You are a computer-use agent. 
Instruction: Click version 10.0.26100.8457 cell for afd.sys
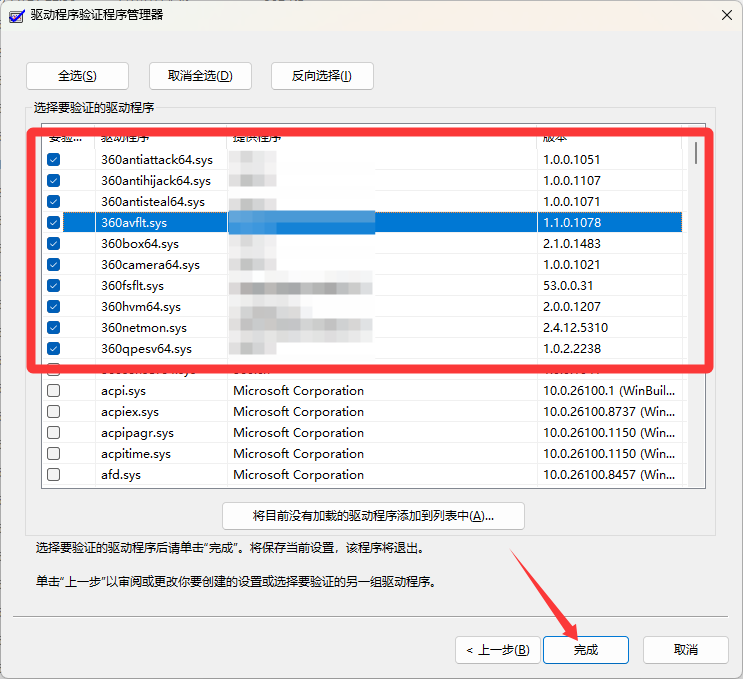point(609,474)
